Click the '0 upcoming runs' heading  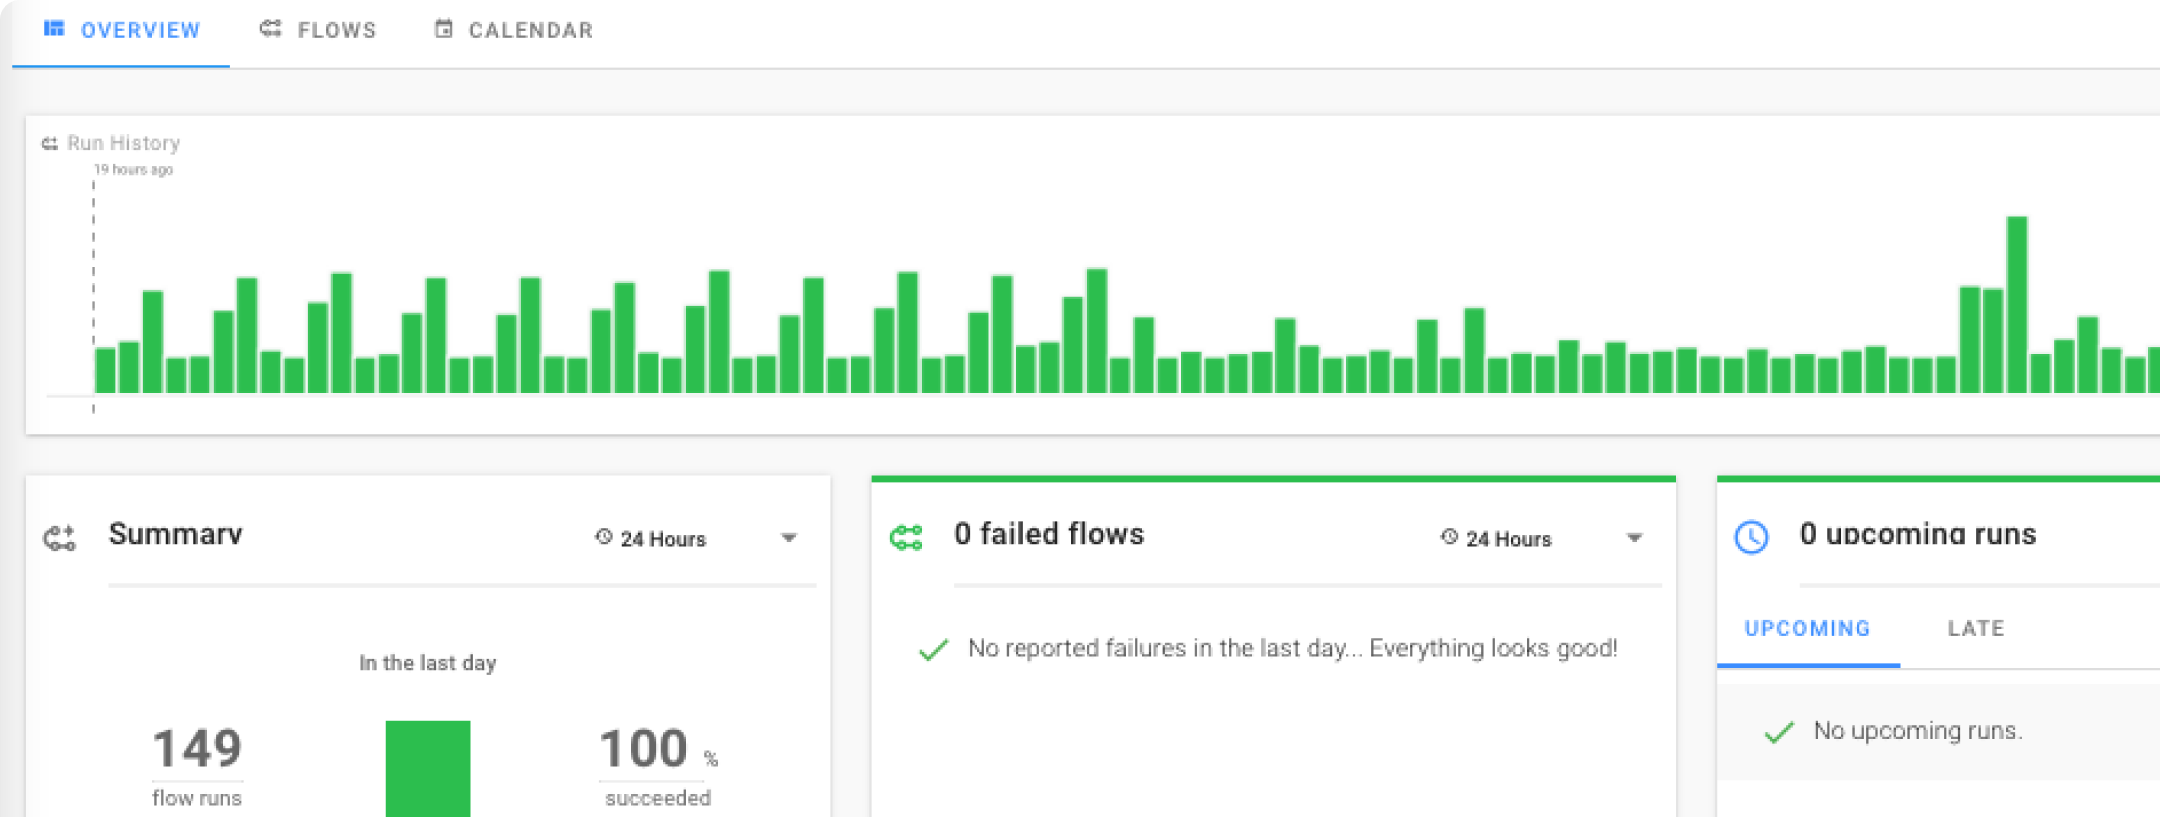[x=1918, y=534]
